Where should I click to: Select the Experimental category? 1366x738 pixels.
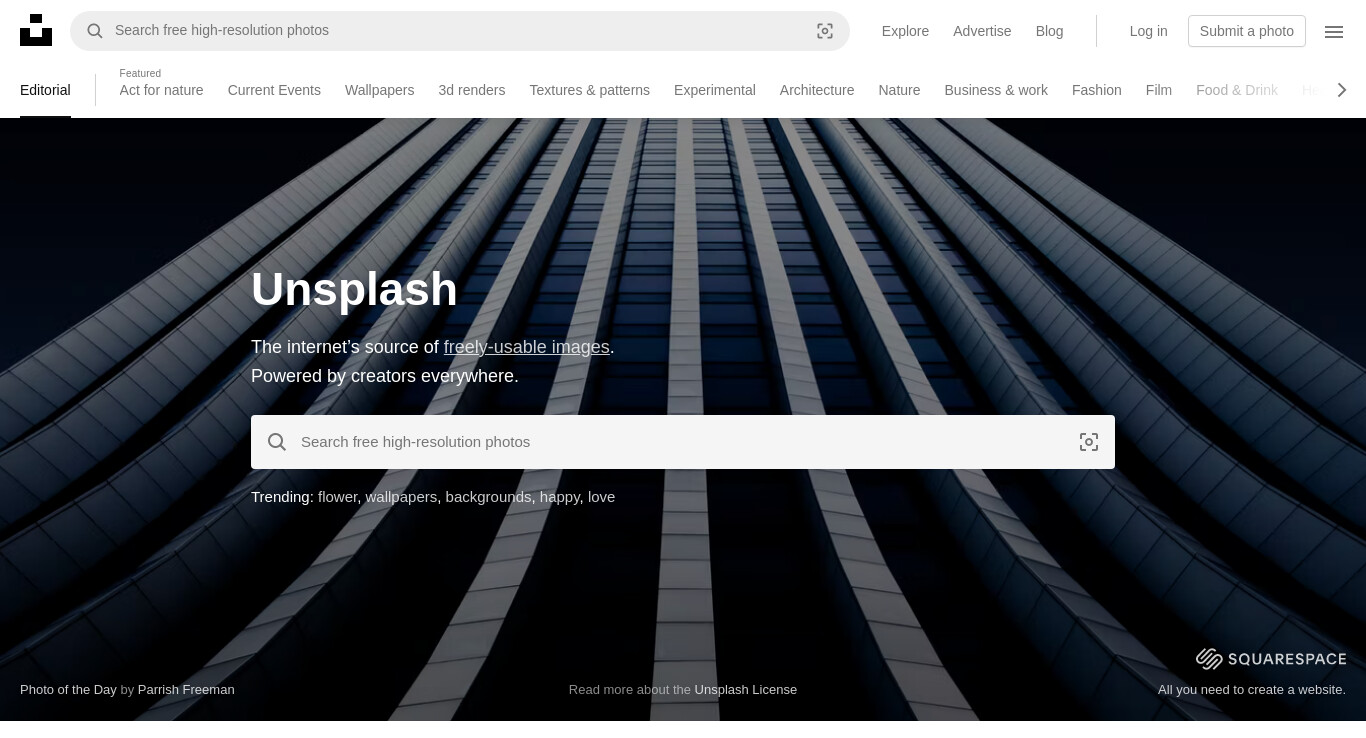click(715, 90)
